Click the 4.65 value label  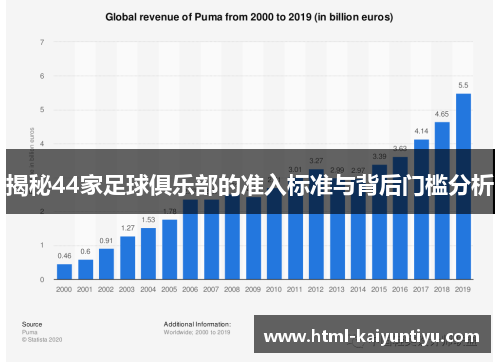442,114
